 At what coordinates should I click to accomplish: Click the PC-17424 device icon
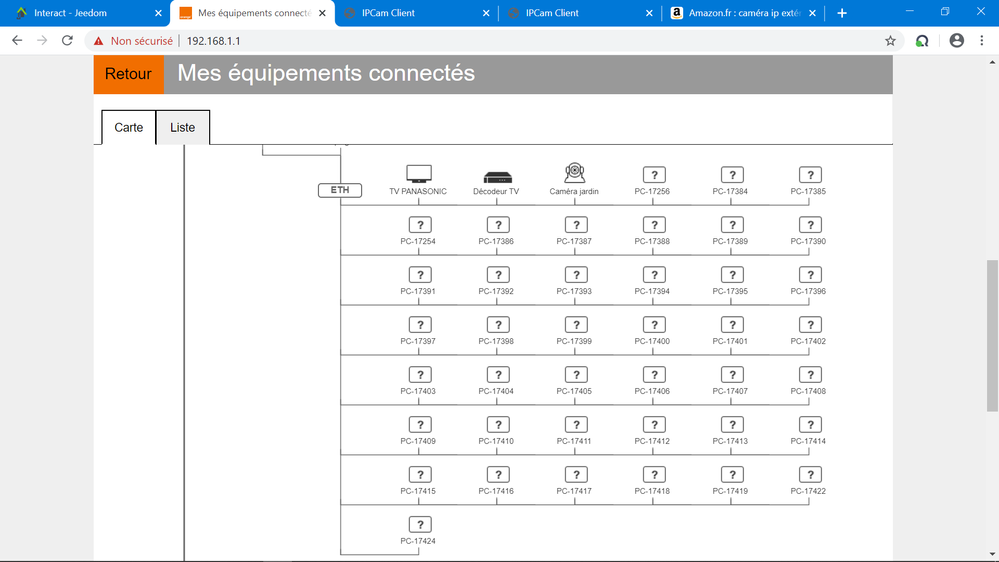point(420,524)
